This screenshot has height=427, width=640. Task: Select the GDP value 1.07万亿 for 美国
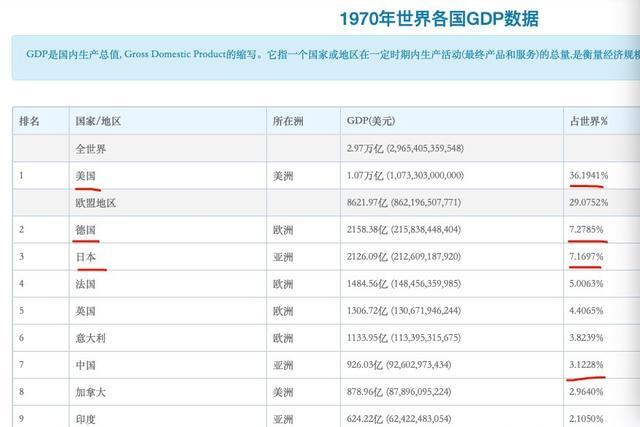coord(405,176)
